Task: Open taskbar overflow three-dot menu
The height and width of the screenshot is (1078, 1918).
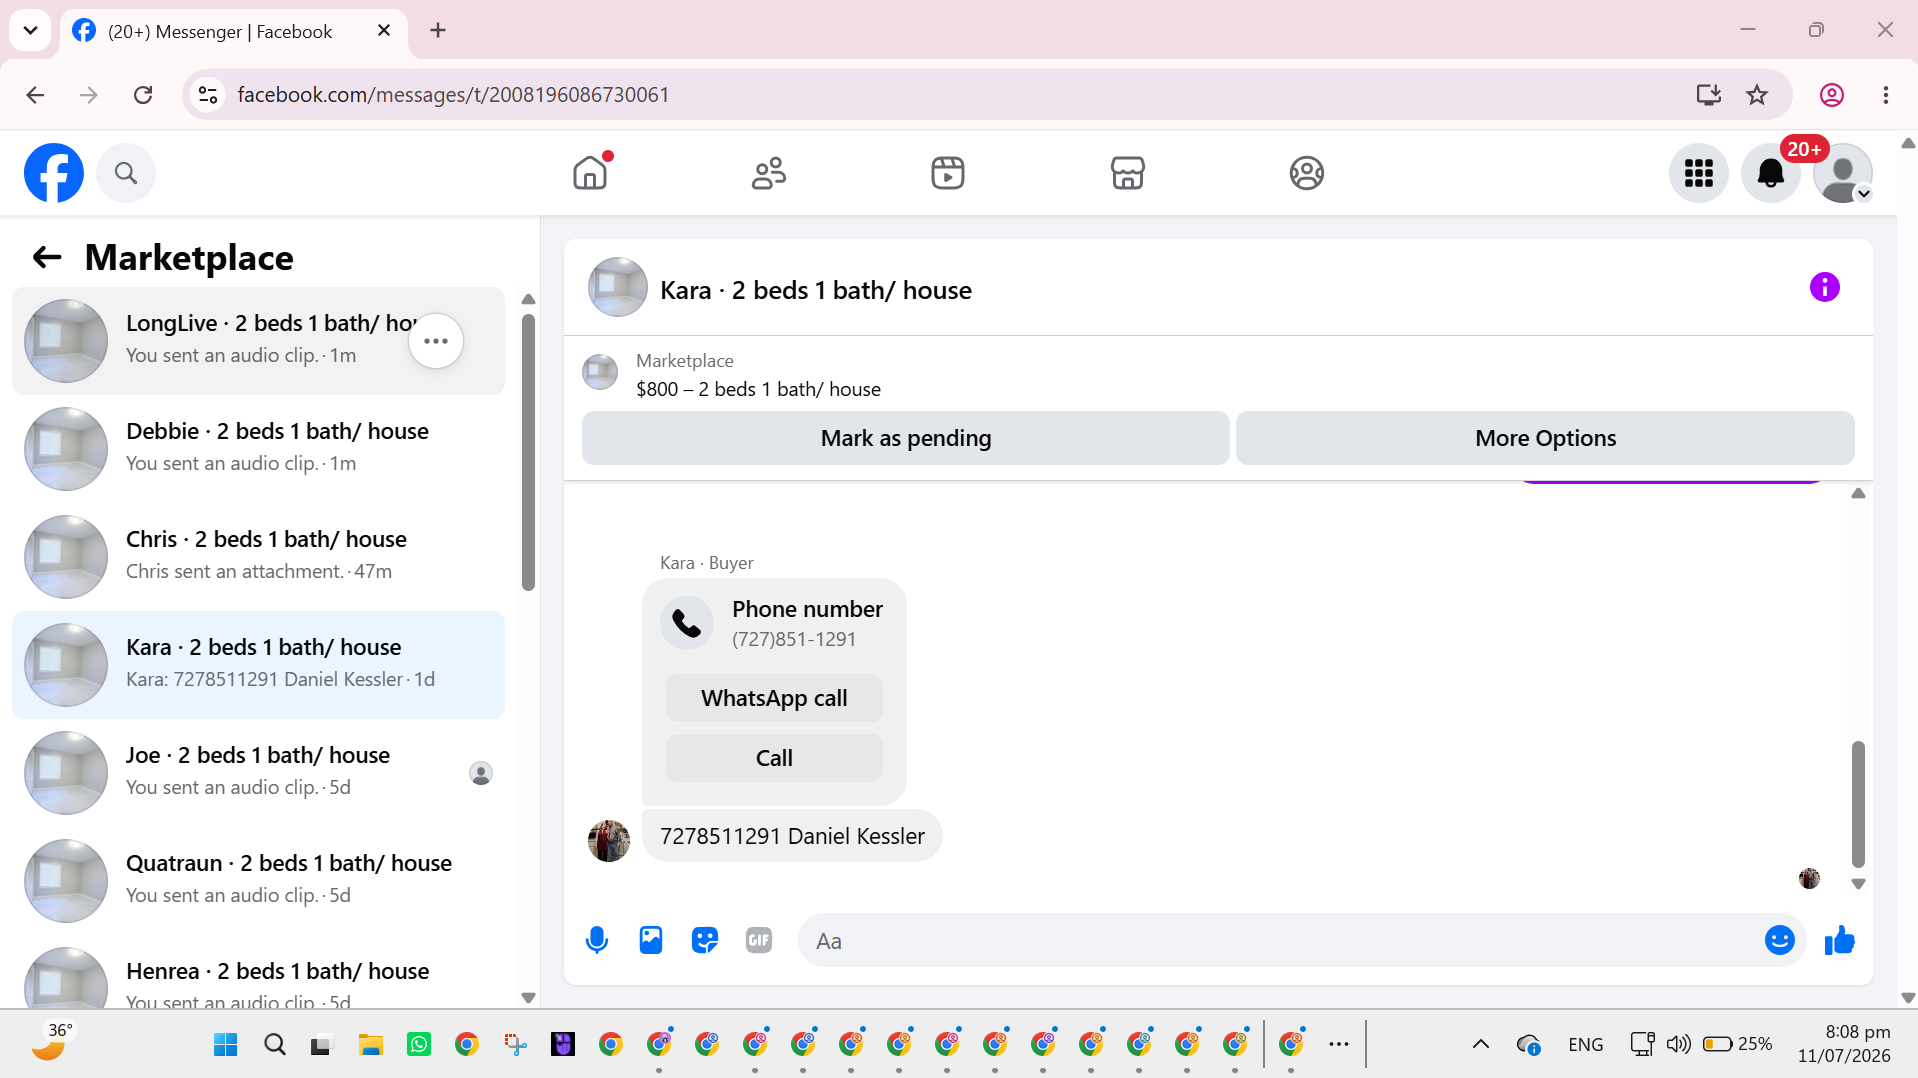Action: point(1339,1044)
